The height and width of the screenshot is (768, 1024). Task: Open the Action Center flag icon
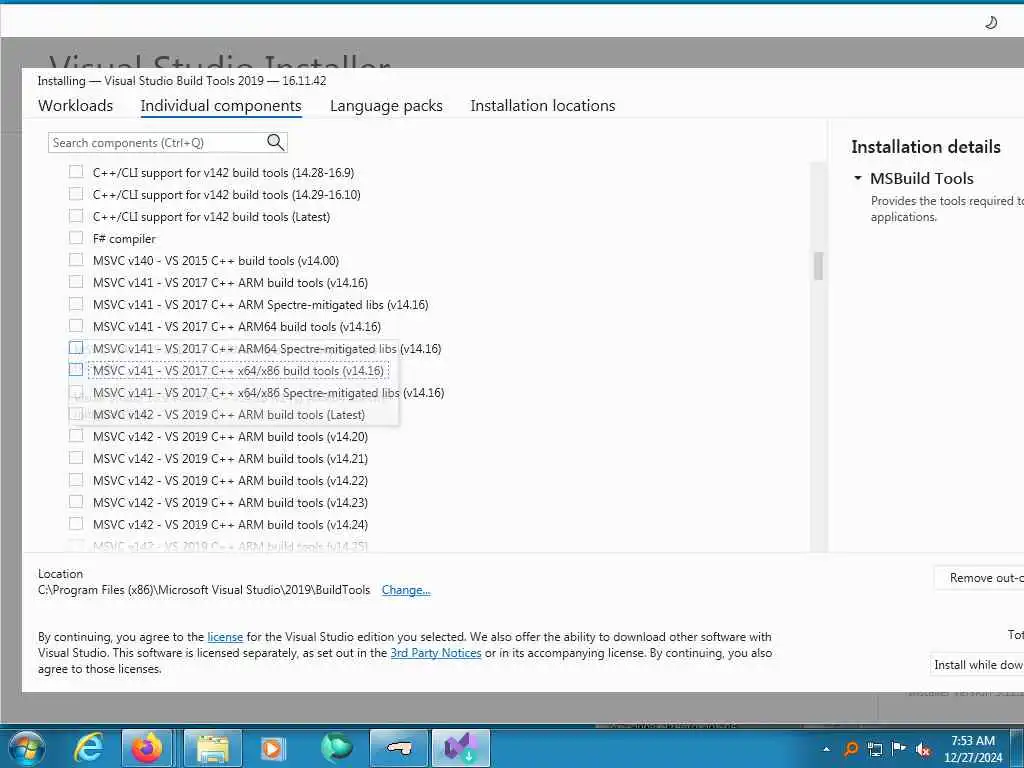tap(899, 748)
